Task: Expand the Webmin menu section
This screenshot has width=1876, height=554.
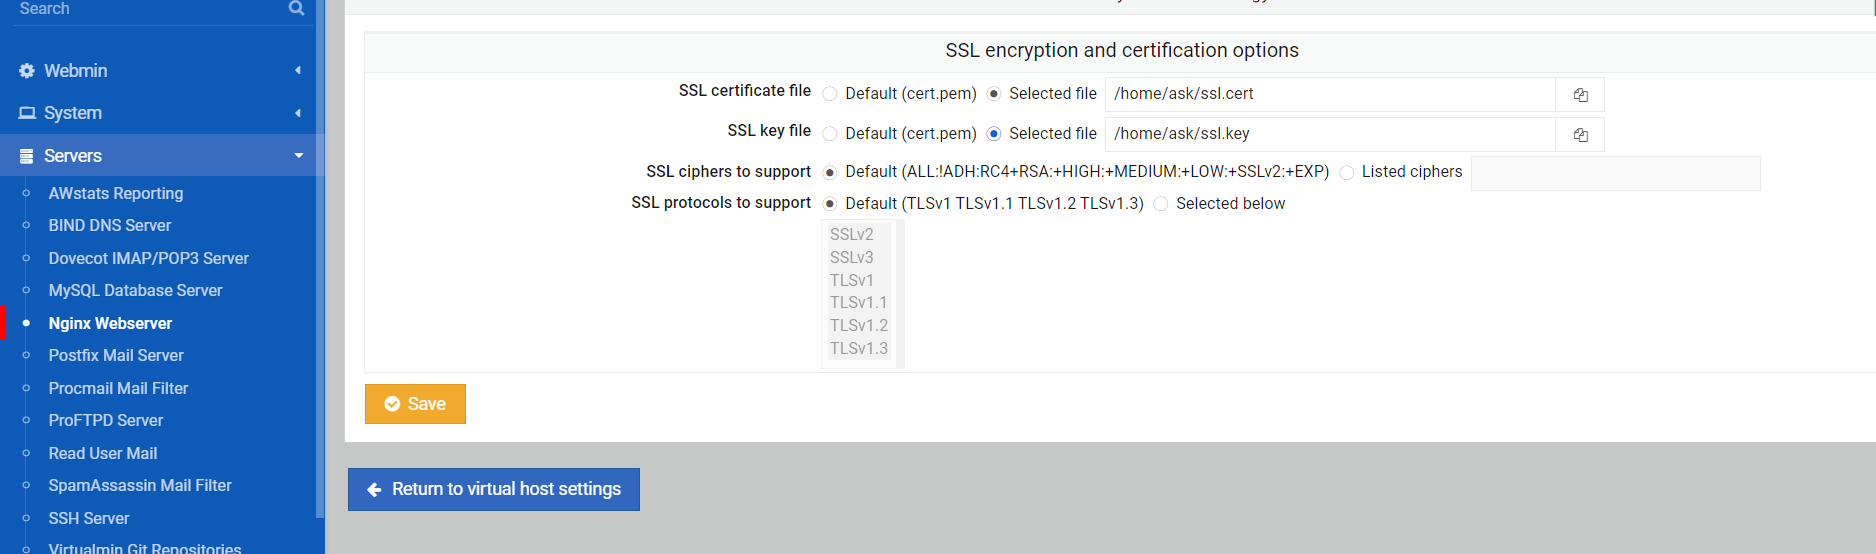Action: coord(160,71)
